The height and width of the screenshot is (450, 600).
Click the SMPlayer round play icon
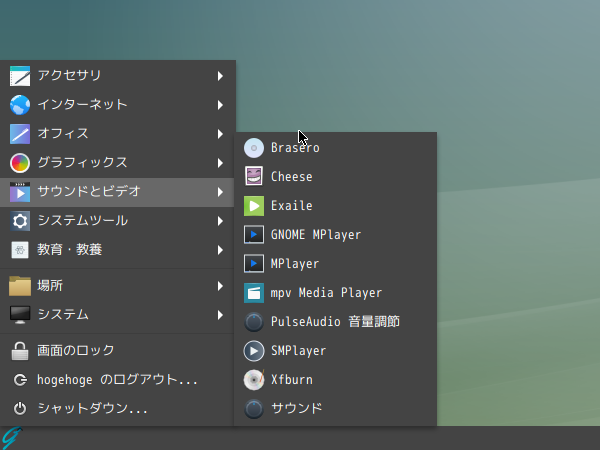click(254, 351)
